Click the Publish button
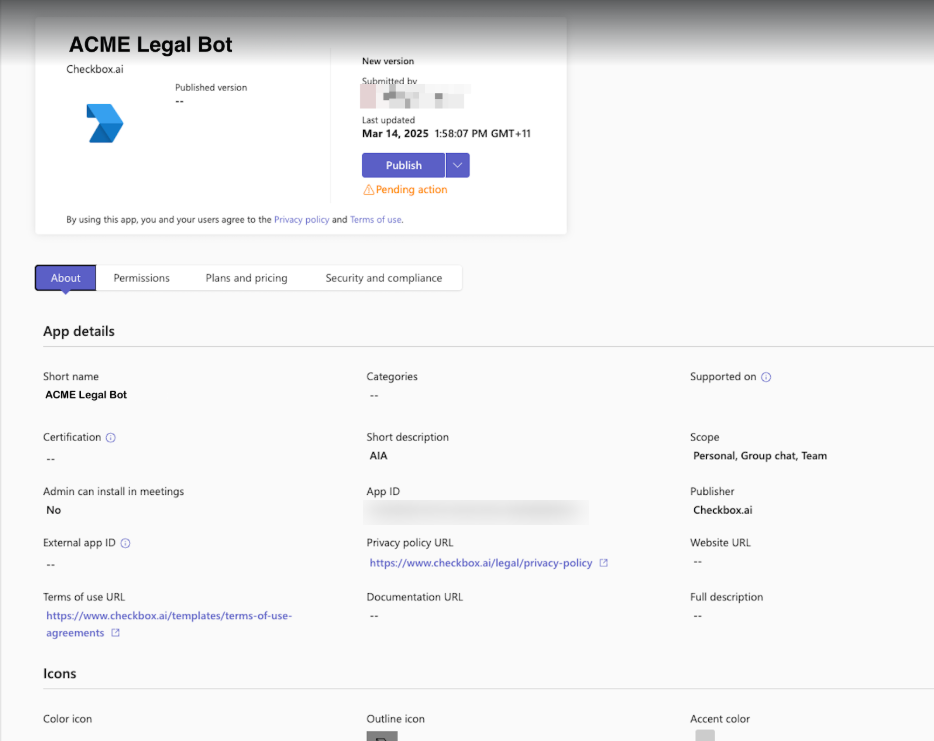The width and height of the screenshot is (934, 741). (x=403, y=166)
